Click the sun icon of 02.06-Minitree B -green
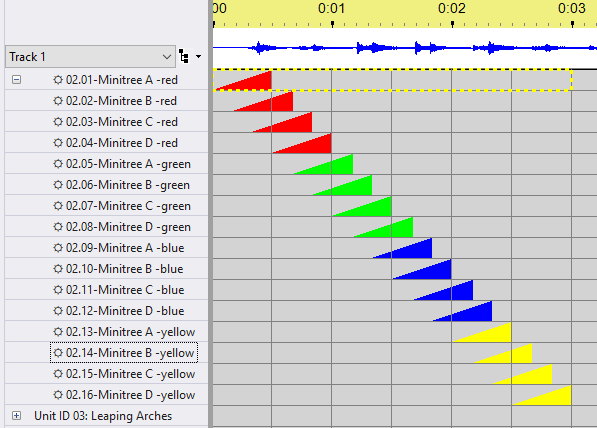The height and width of the screenshot is (428, 597). pyautogui.click(x=58, y=185)
